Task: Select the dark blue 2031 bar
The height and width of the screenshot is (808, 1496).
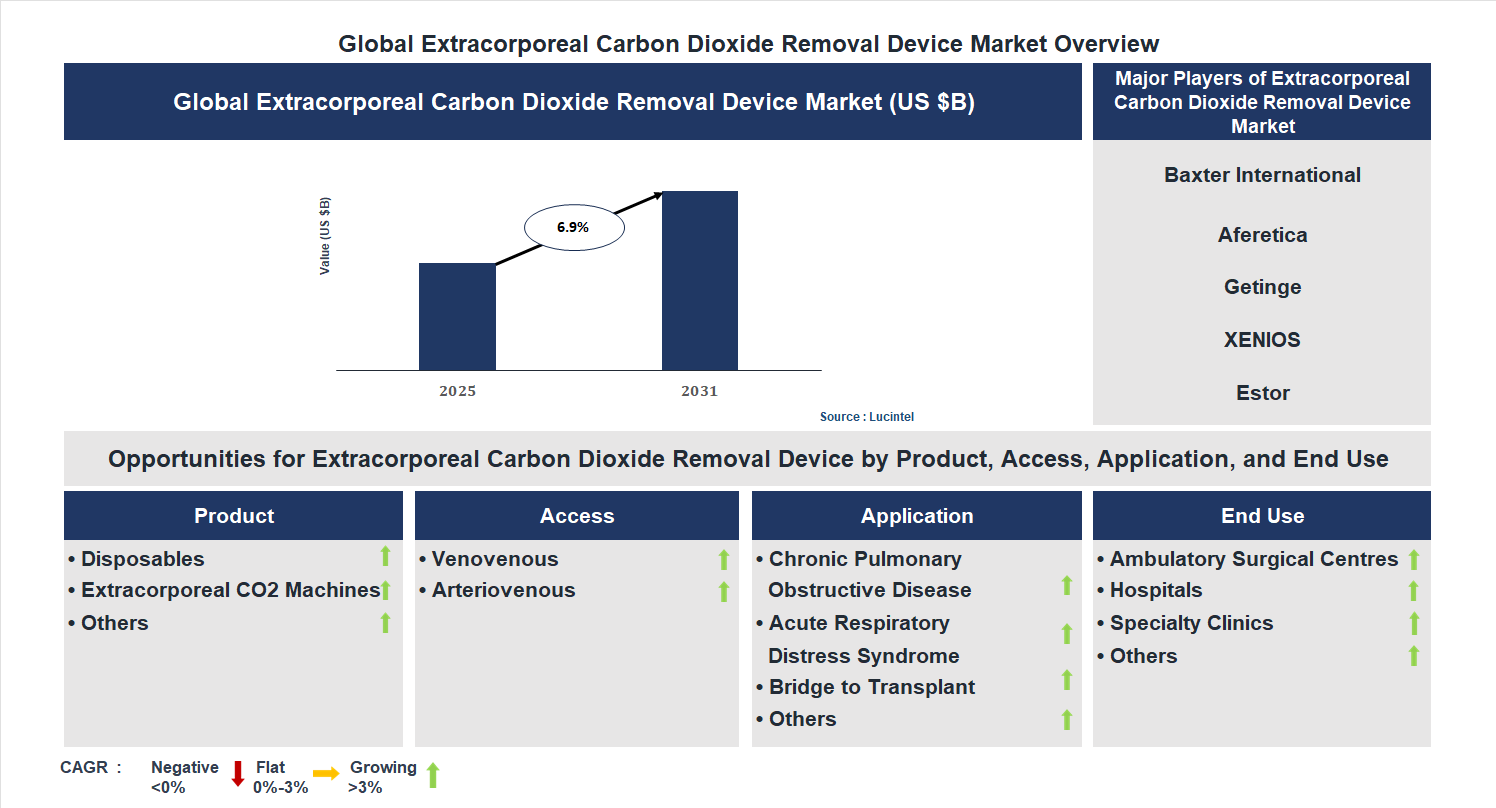Action: (699, 280)
